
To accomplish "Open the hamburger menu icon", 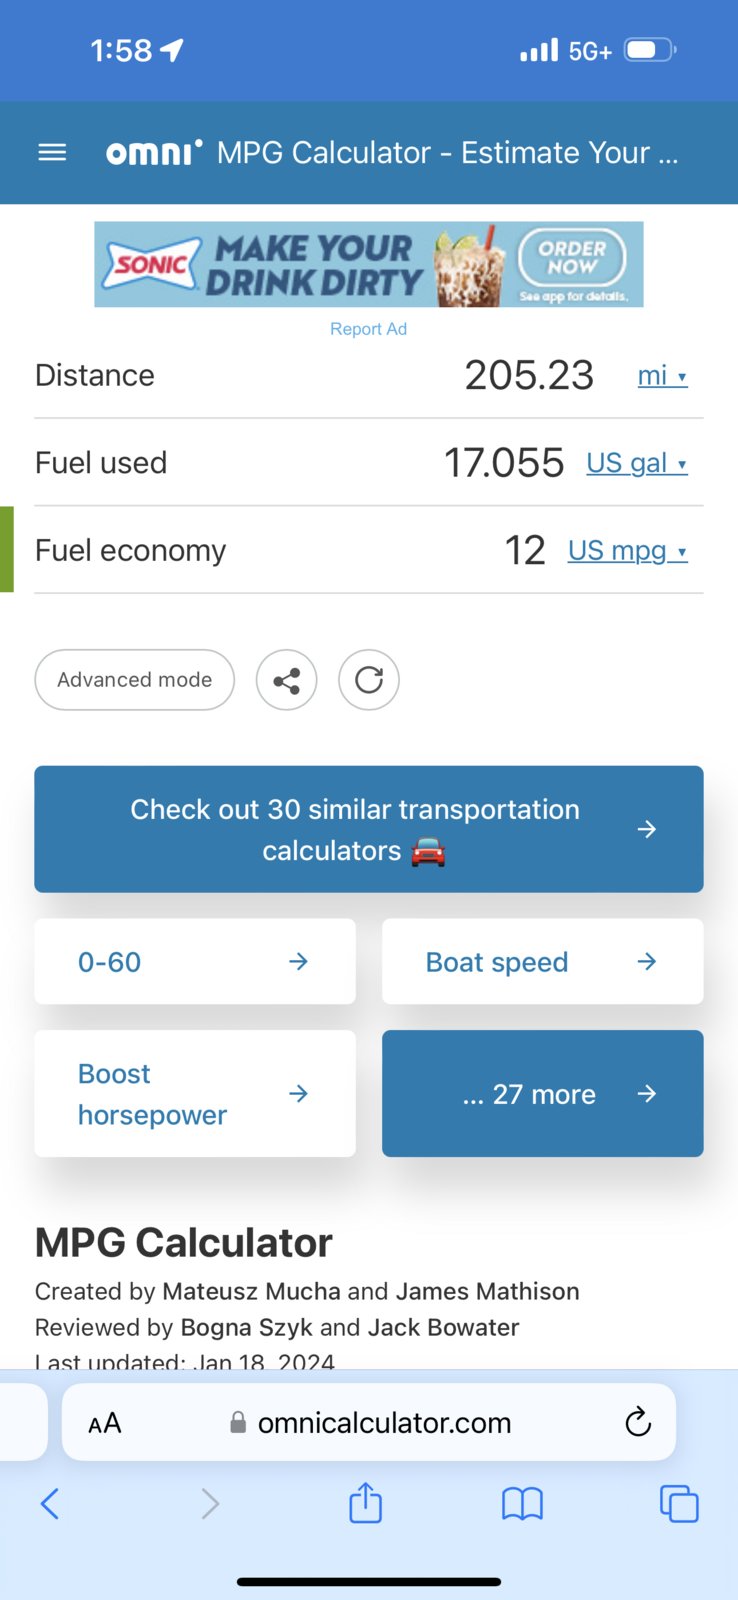I will tap(52, 153).
